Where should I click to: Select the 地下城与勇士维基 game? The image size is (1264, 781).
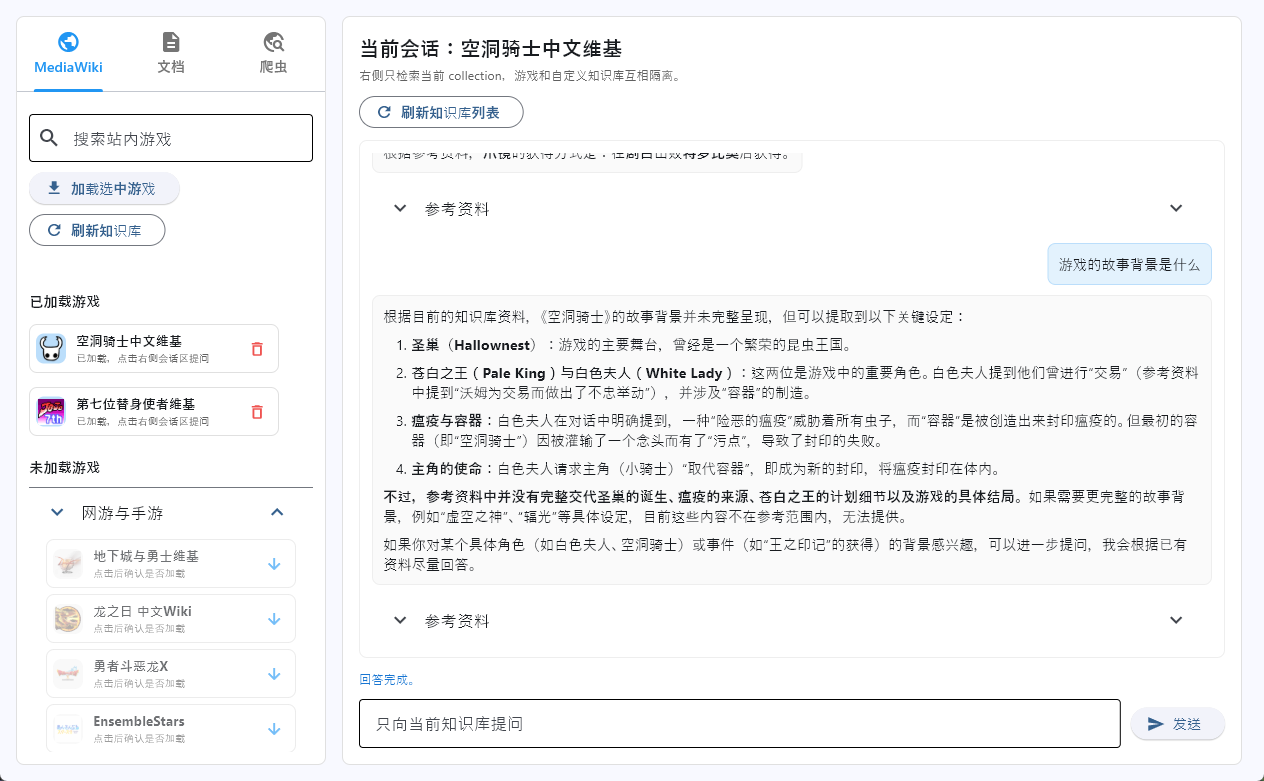tap(171, 564)
